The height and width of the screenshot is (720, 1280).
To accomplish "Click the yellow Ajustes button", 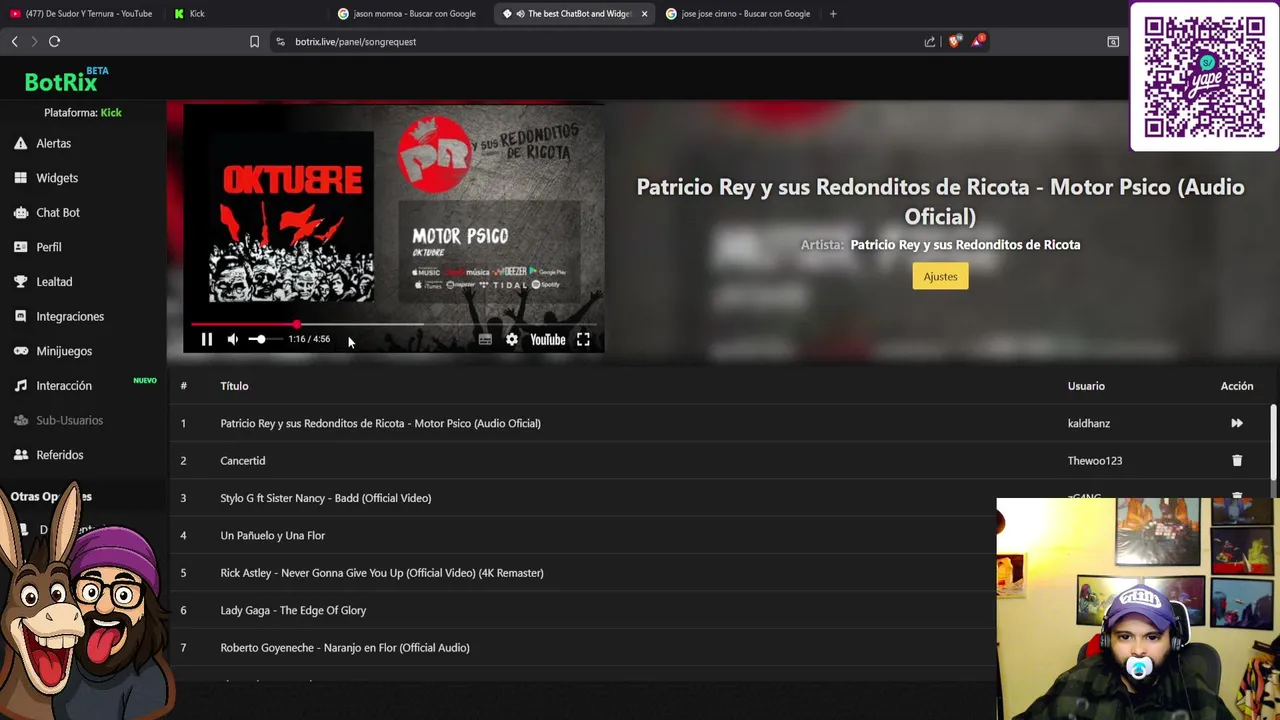I will 940,277.
